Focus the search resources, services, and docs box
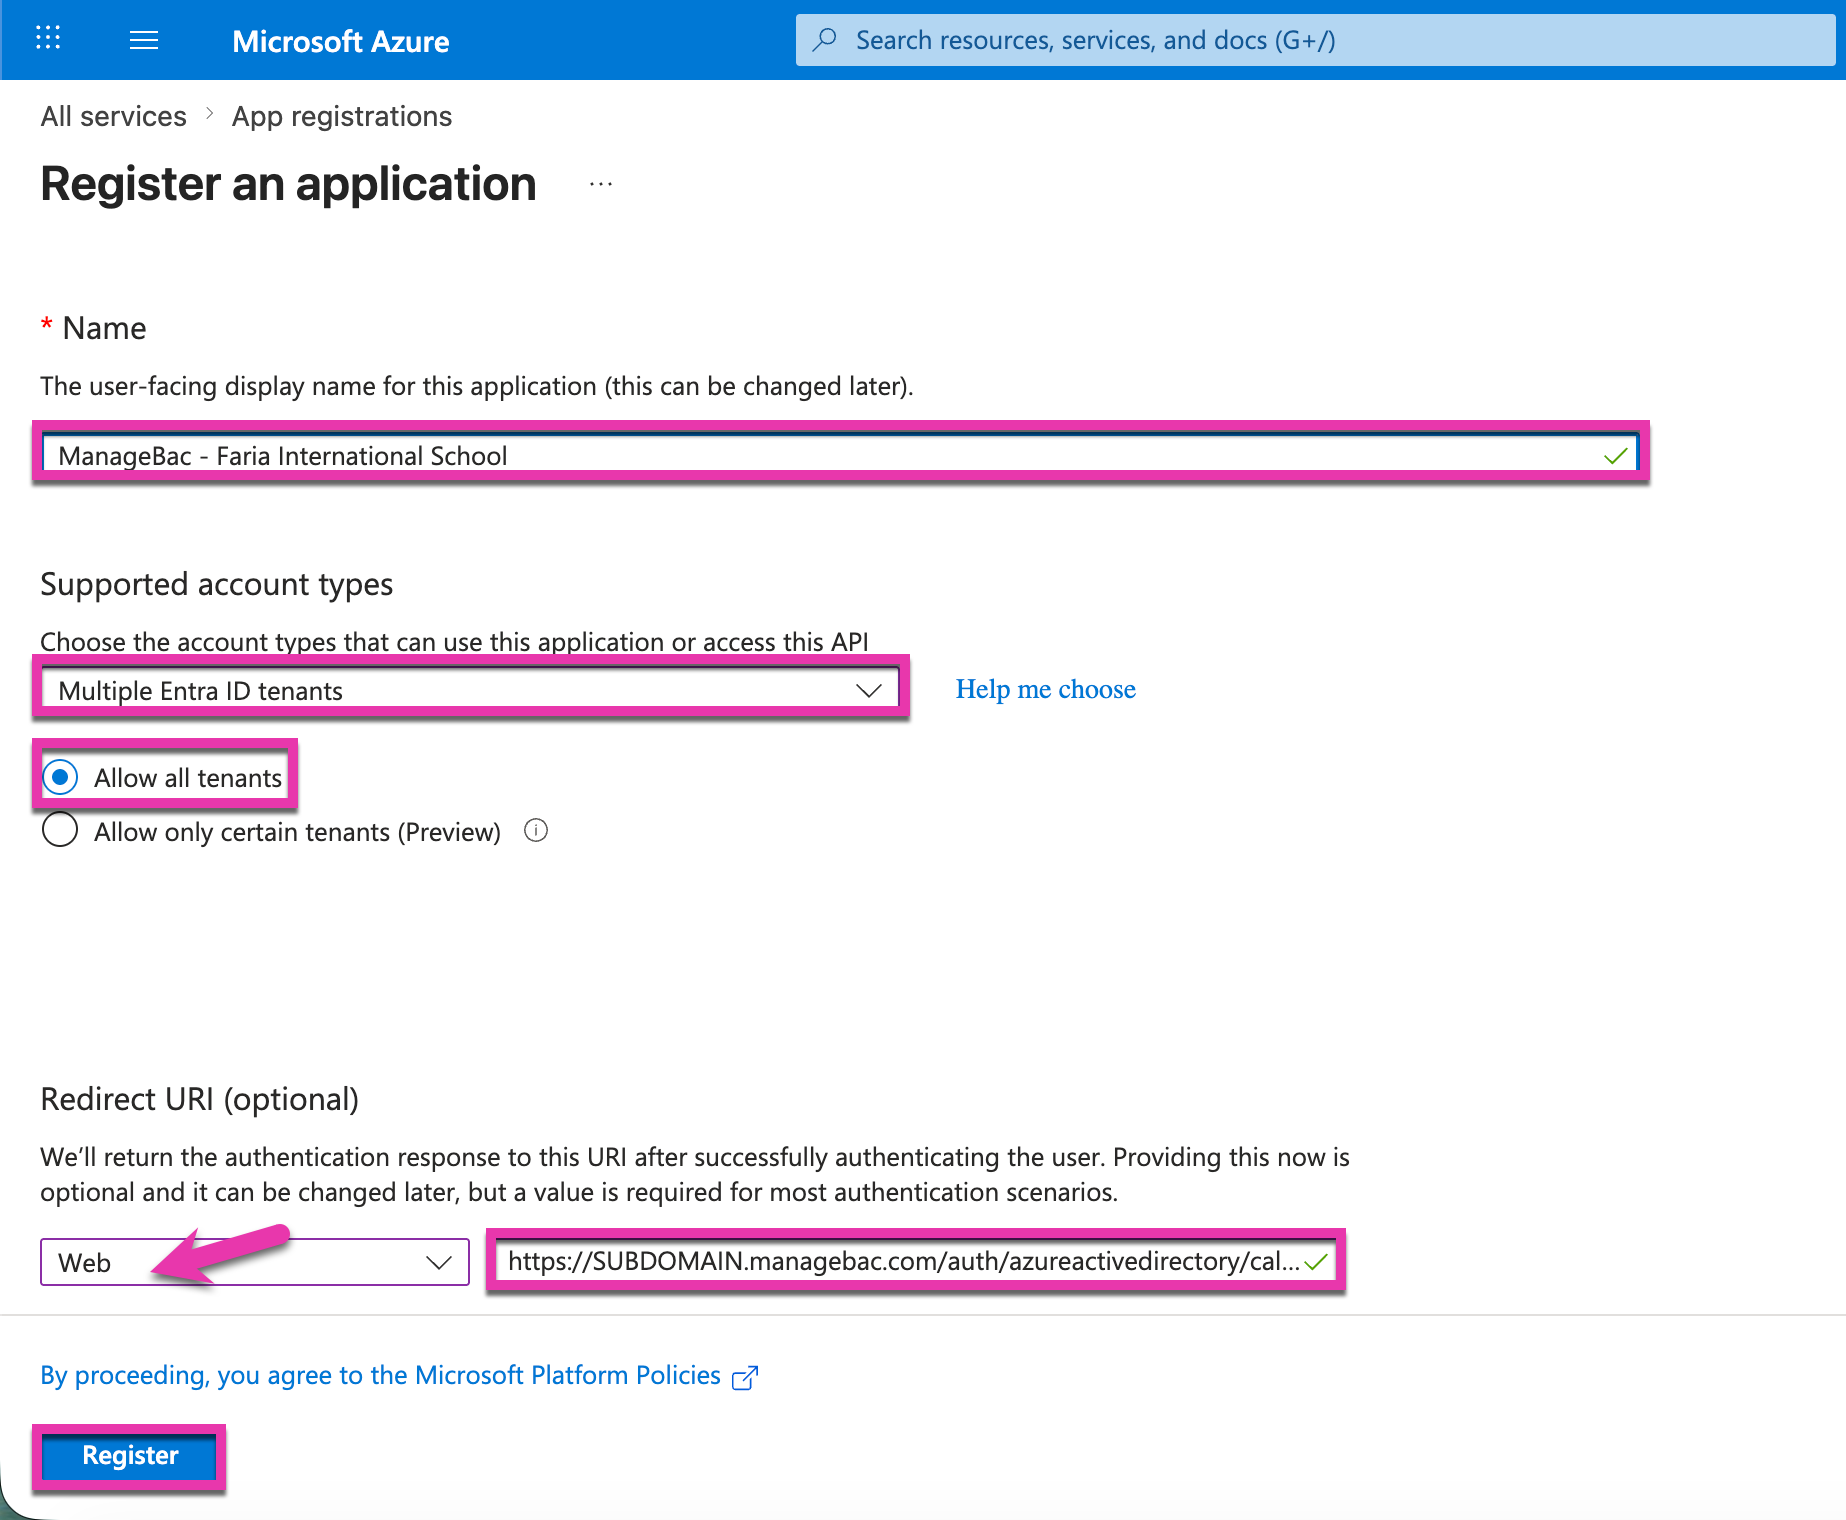This screenshot has height=1520, width=1846. pyautogui.click(x=1316, y=40)
